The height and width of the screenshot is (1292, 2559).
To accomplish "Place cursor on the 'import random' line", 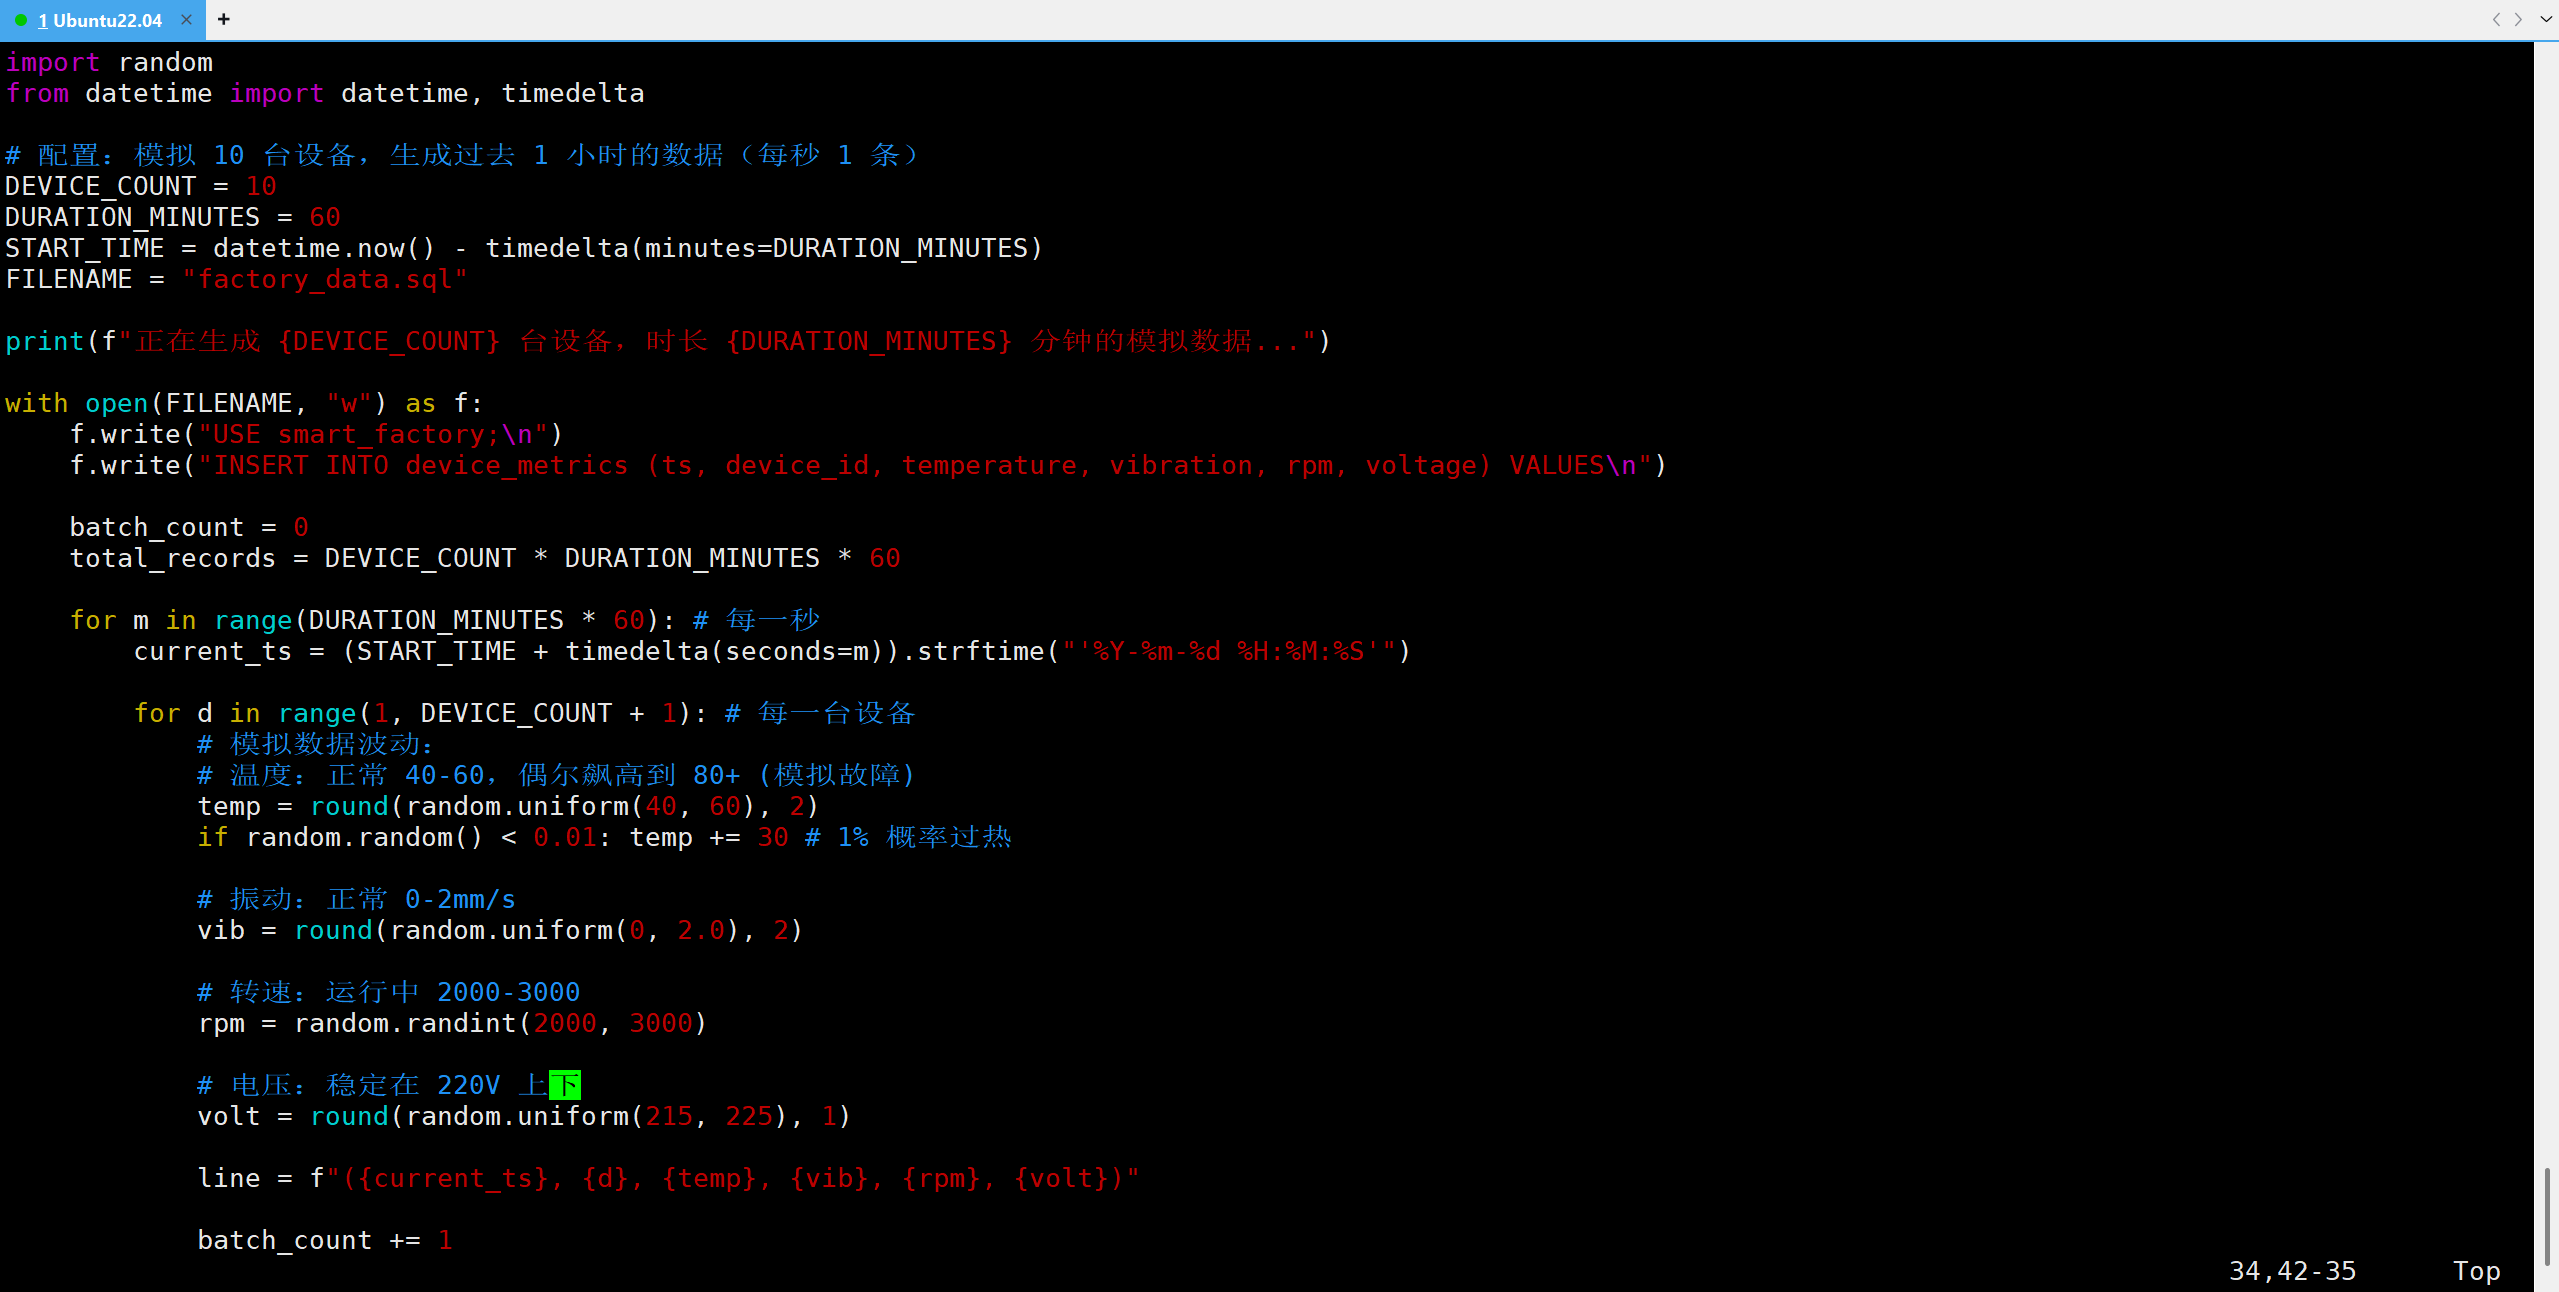I will click(x=110, y=62).
